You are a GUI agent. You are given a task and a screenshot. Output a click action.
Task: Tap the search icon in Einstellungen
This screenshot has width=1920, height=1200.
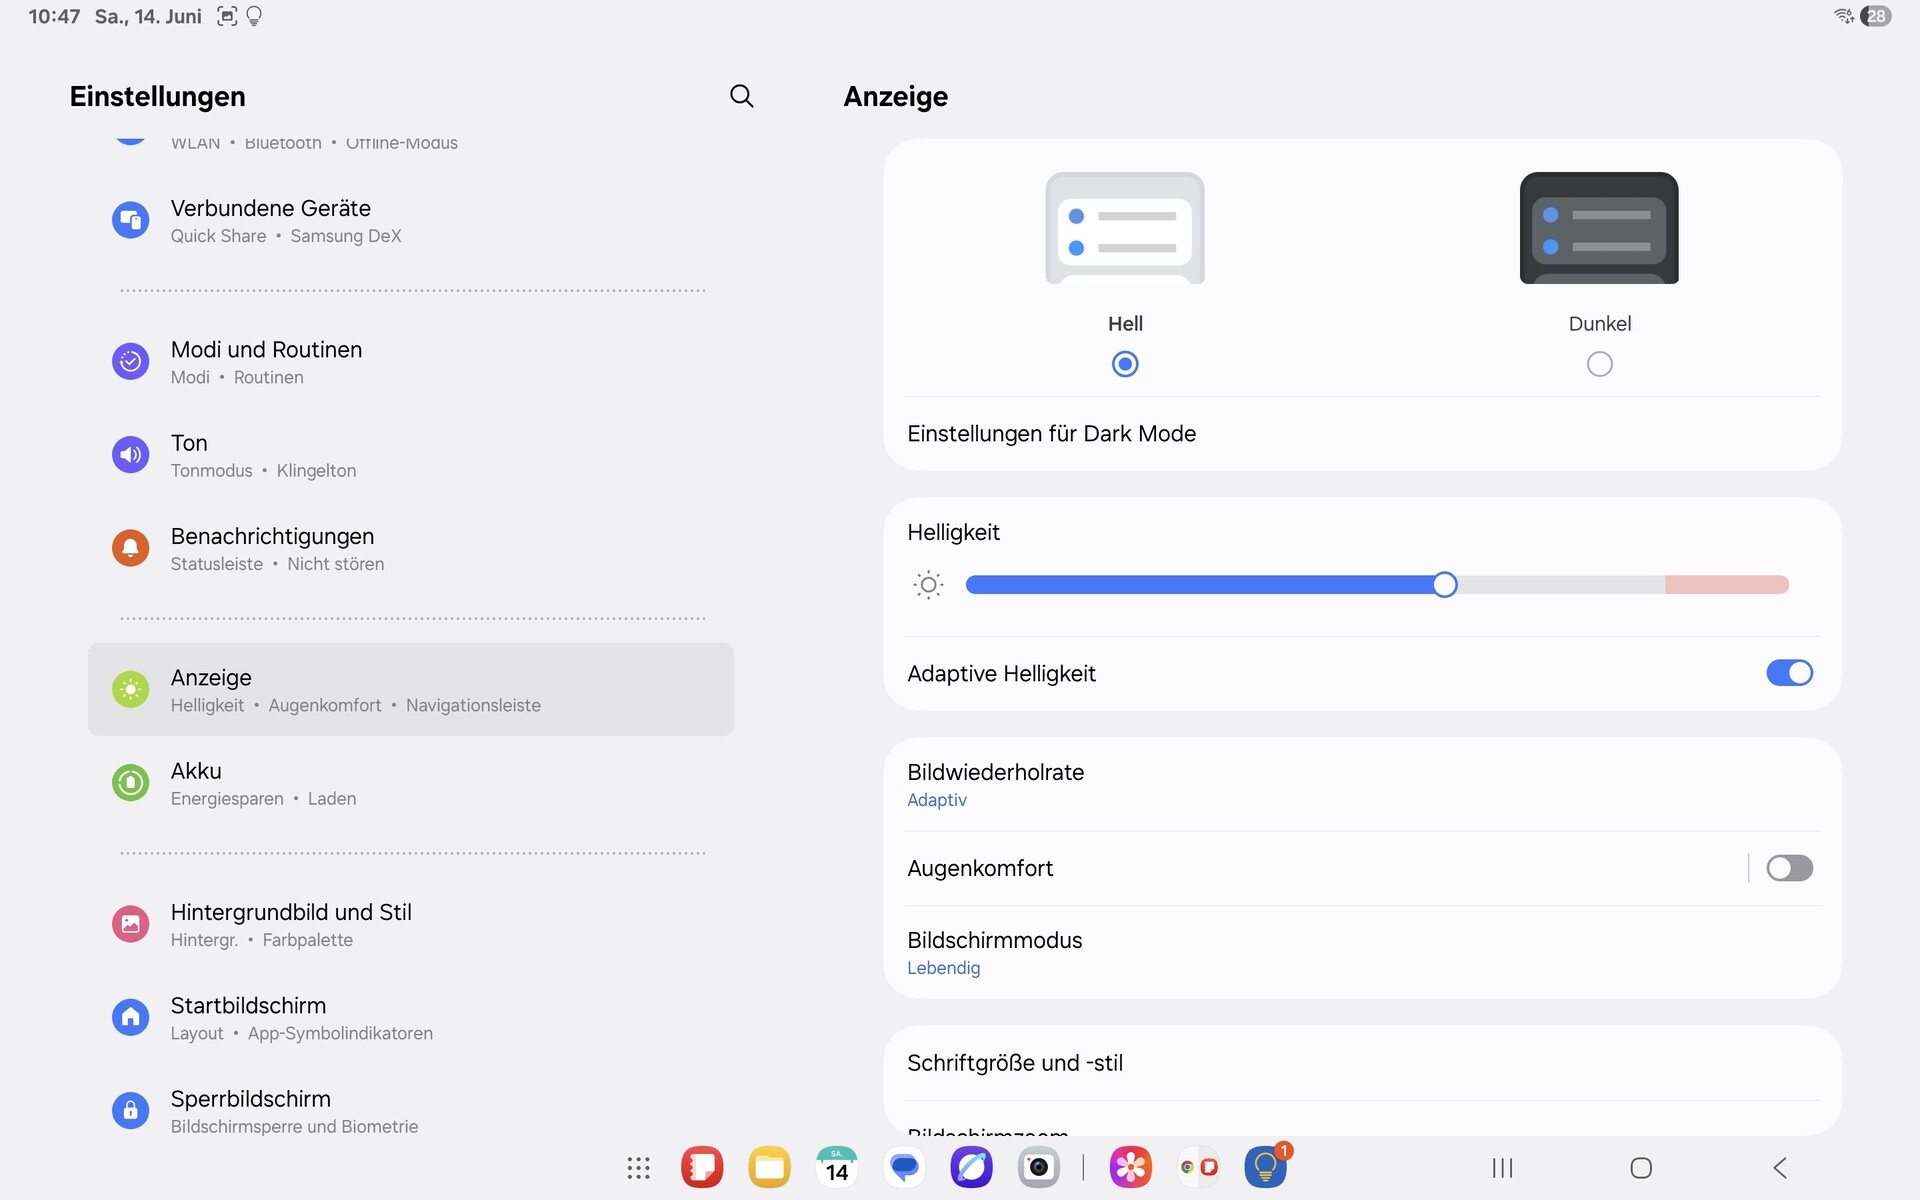tap(741, 96)
